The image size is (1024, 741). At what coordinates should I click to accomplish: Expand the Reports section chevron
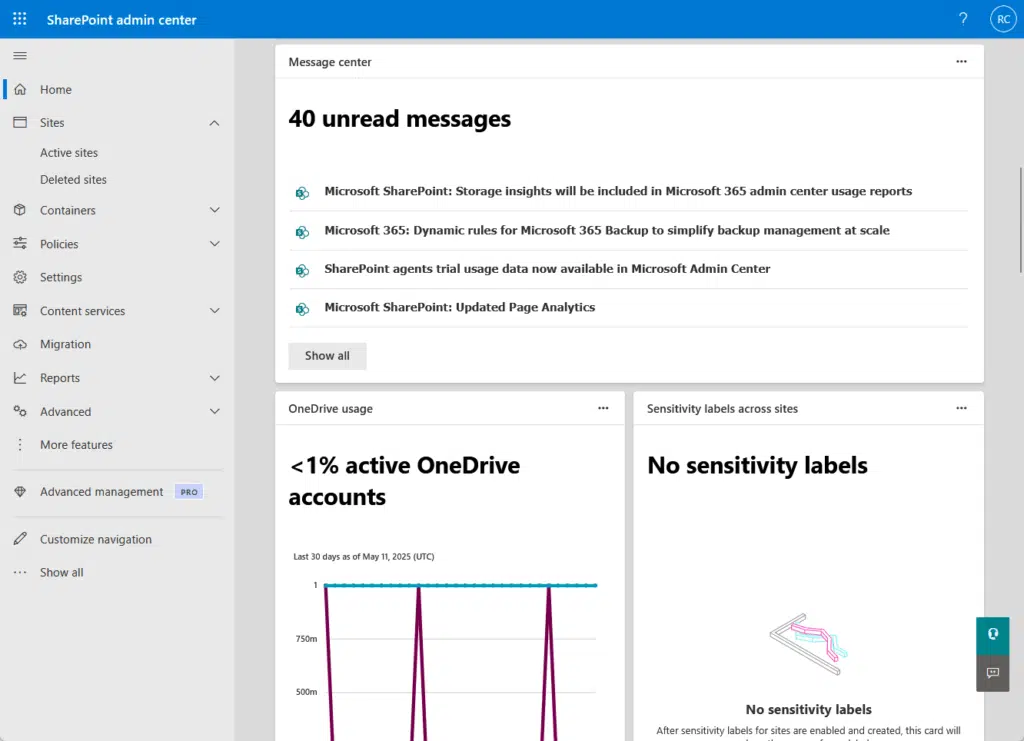click(x=214, y=378)
